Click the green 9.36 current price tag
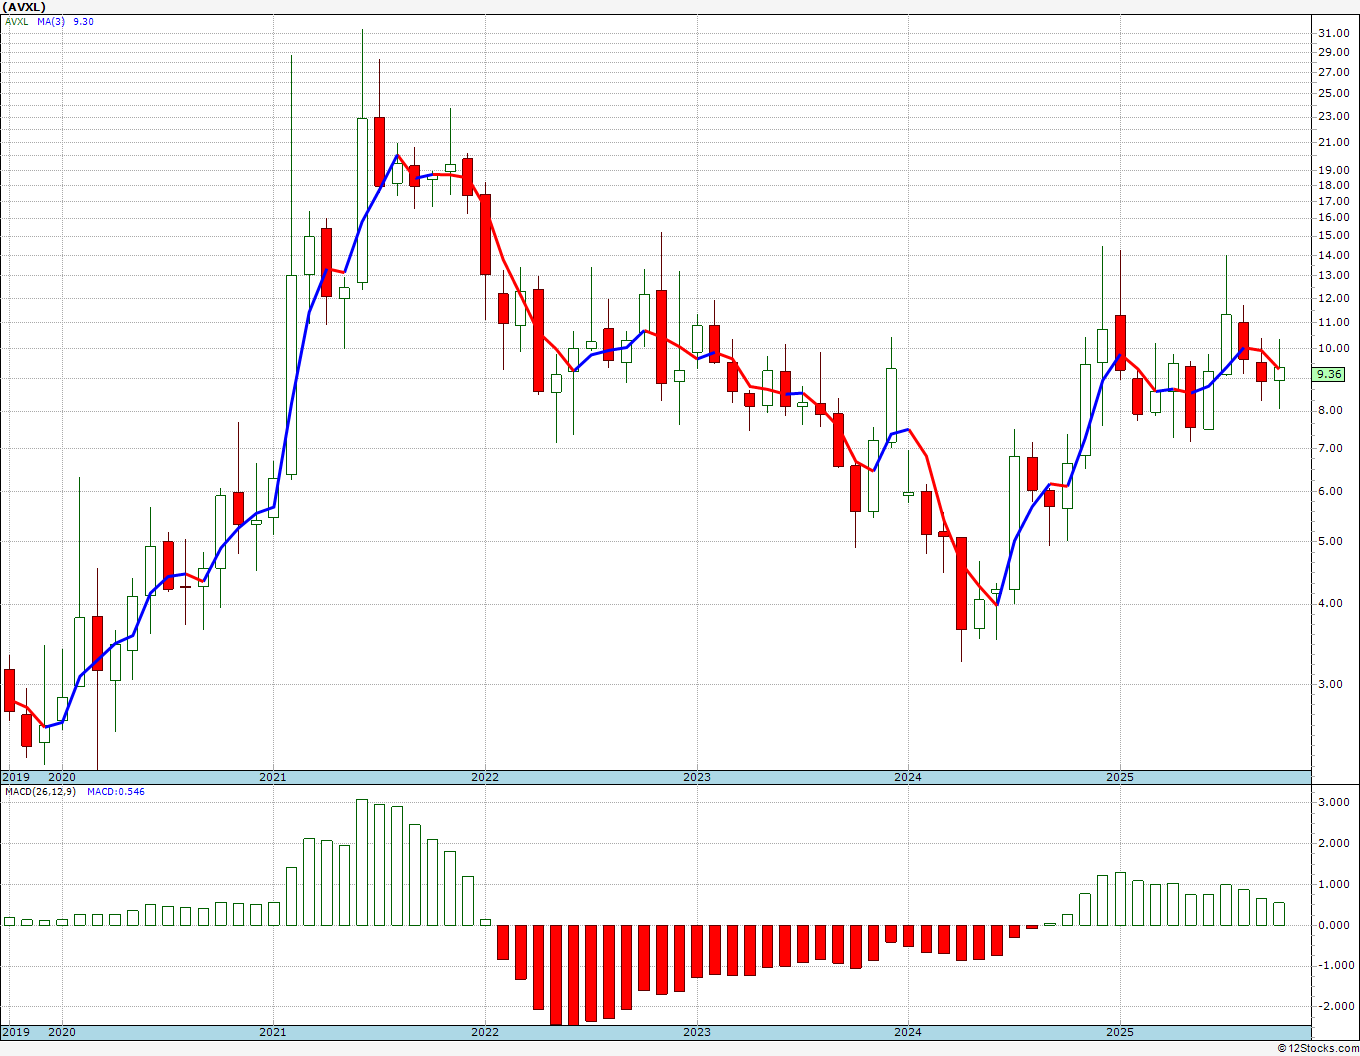 pos(1329,374)
